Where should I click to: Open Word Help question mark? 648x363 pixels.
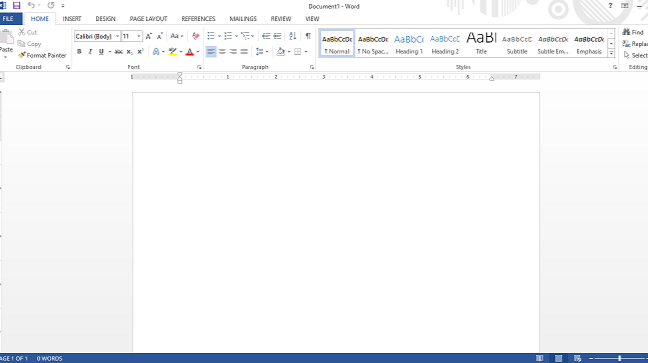pos(610,6)
